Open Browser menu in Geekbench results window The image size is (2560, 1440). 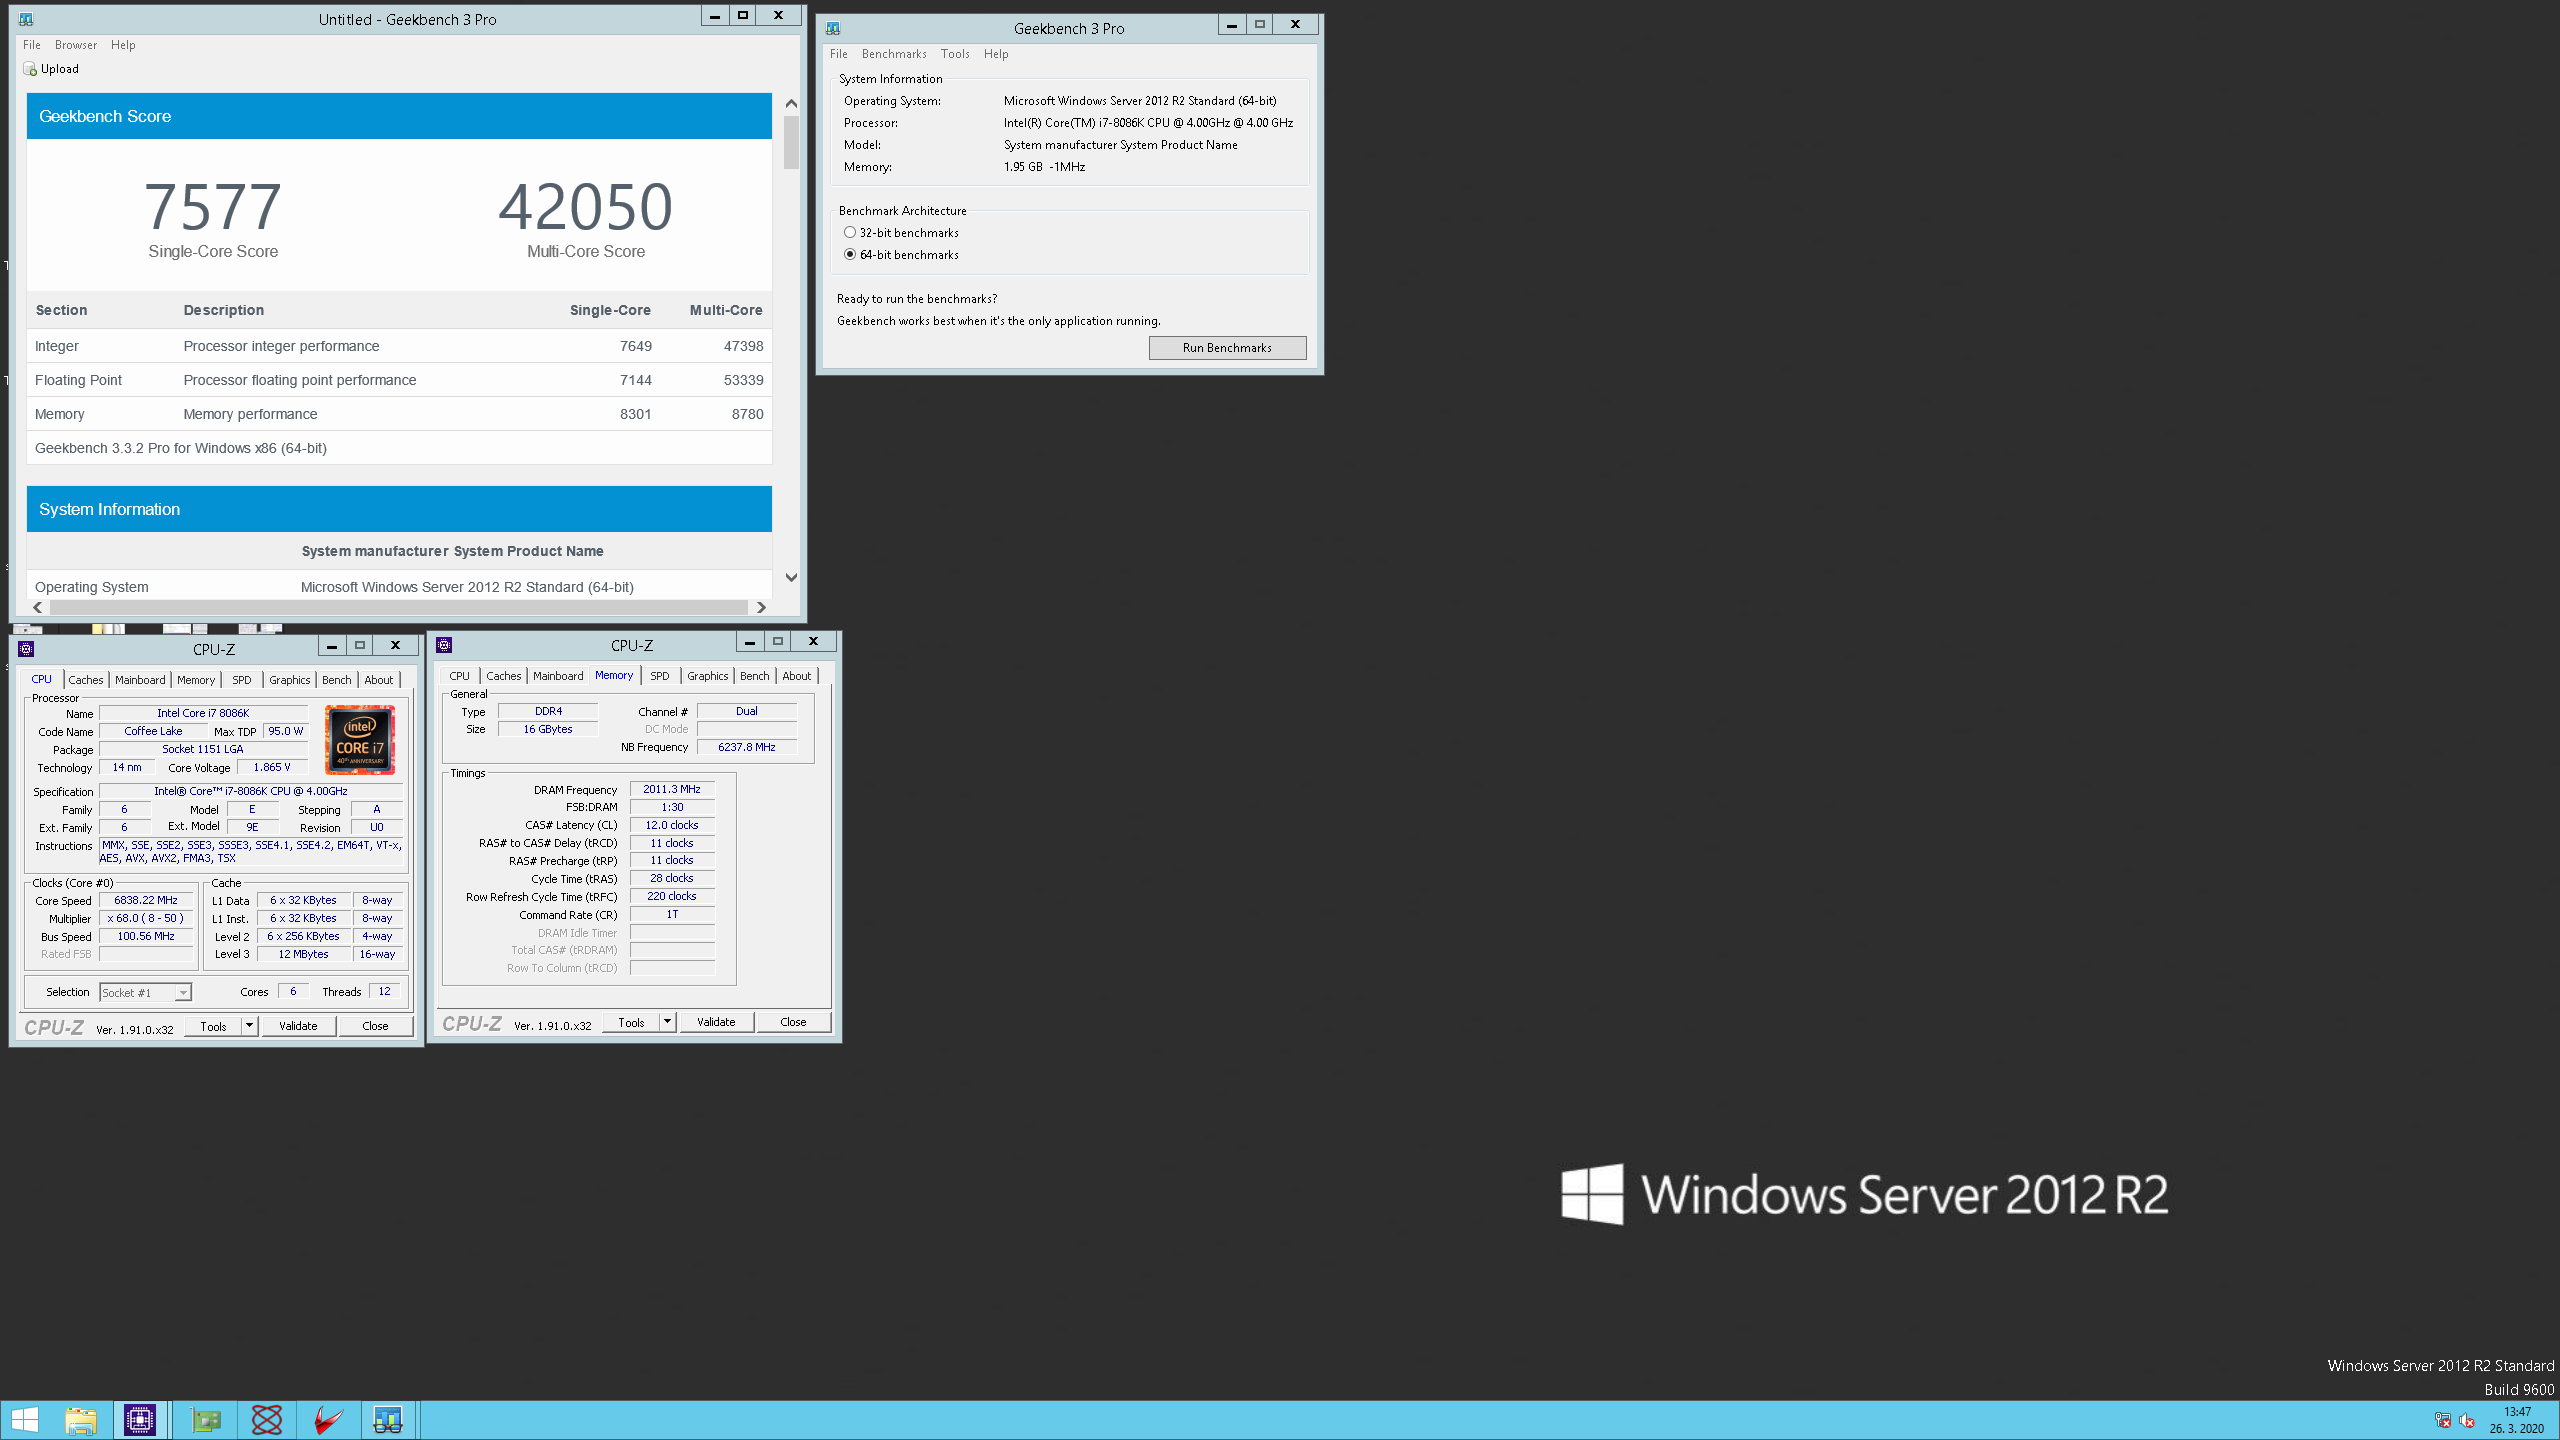76,45
